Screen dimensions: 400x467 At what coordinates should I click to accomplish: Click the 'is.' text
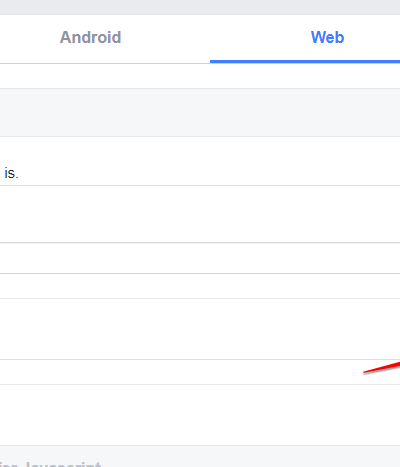11,173
